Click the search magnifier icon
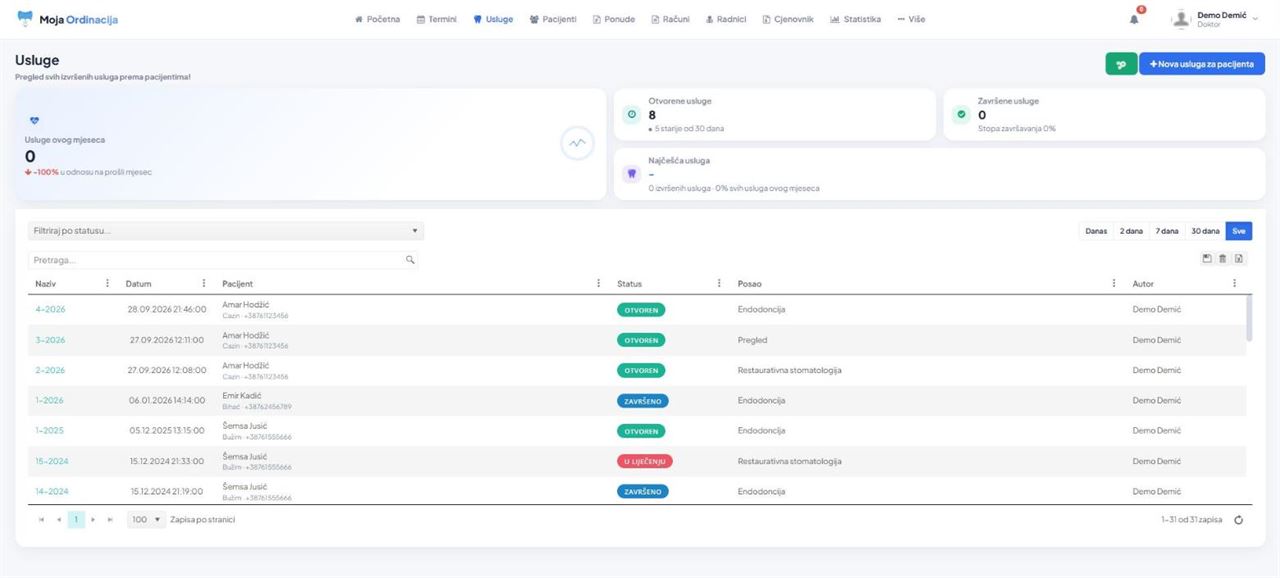This screenshot has width=1280, height=578. (x=410, y=260)
